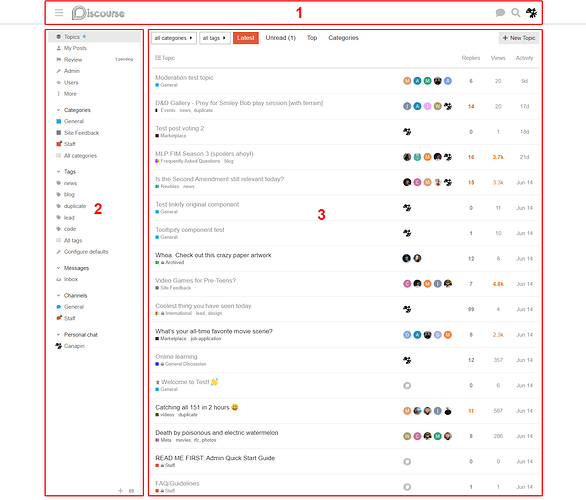Screen dimensions: 586x500
Task: Click the keyboard icon at sidebar bottom
Action: coord(131,491)
